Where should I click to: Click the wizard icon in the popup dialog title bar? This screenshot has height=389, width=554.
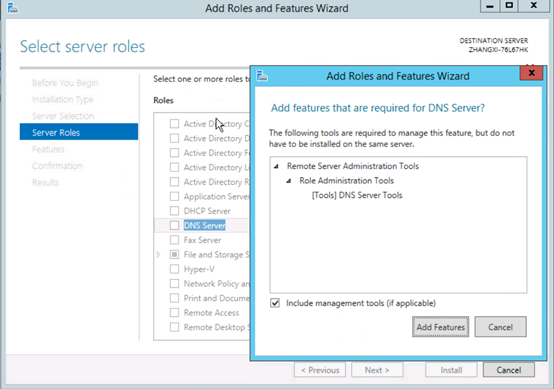[x=262, y=76]
